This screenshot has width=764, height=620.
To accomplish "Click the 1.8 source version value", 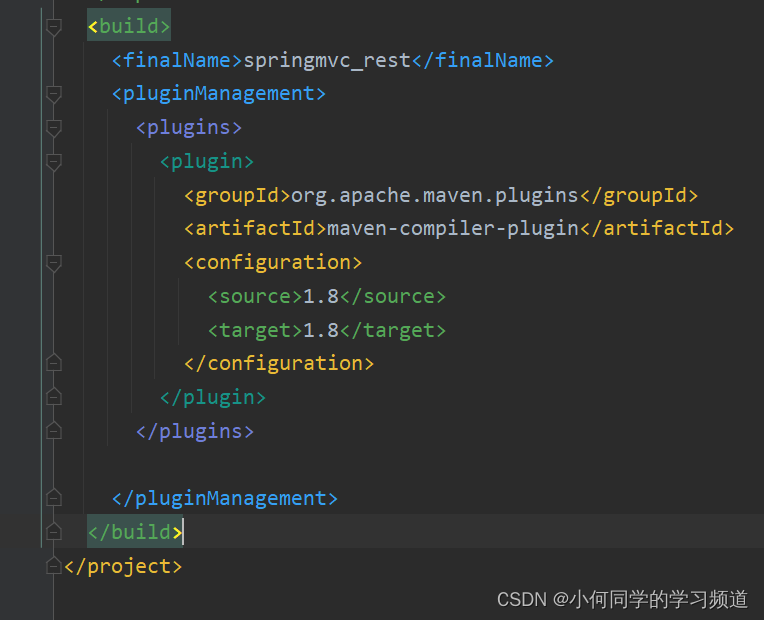I will click(321, 296).
